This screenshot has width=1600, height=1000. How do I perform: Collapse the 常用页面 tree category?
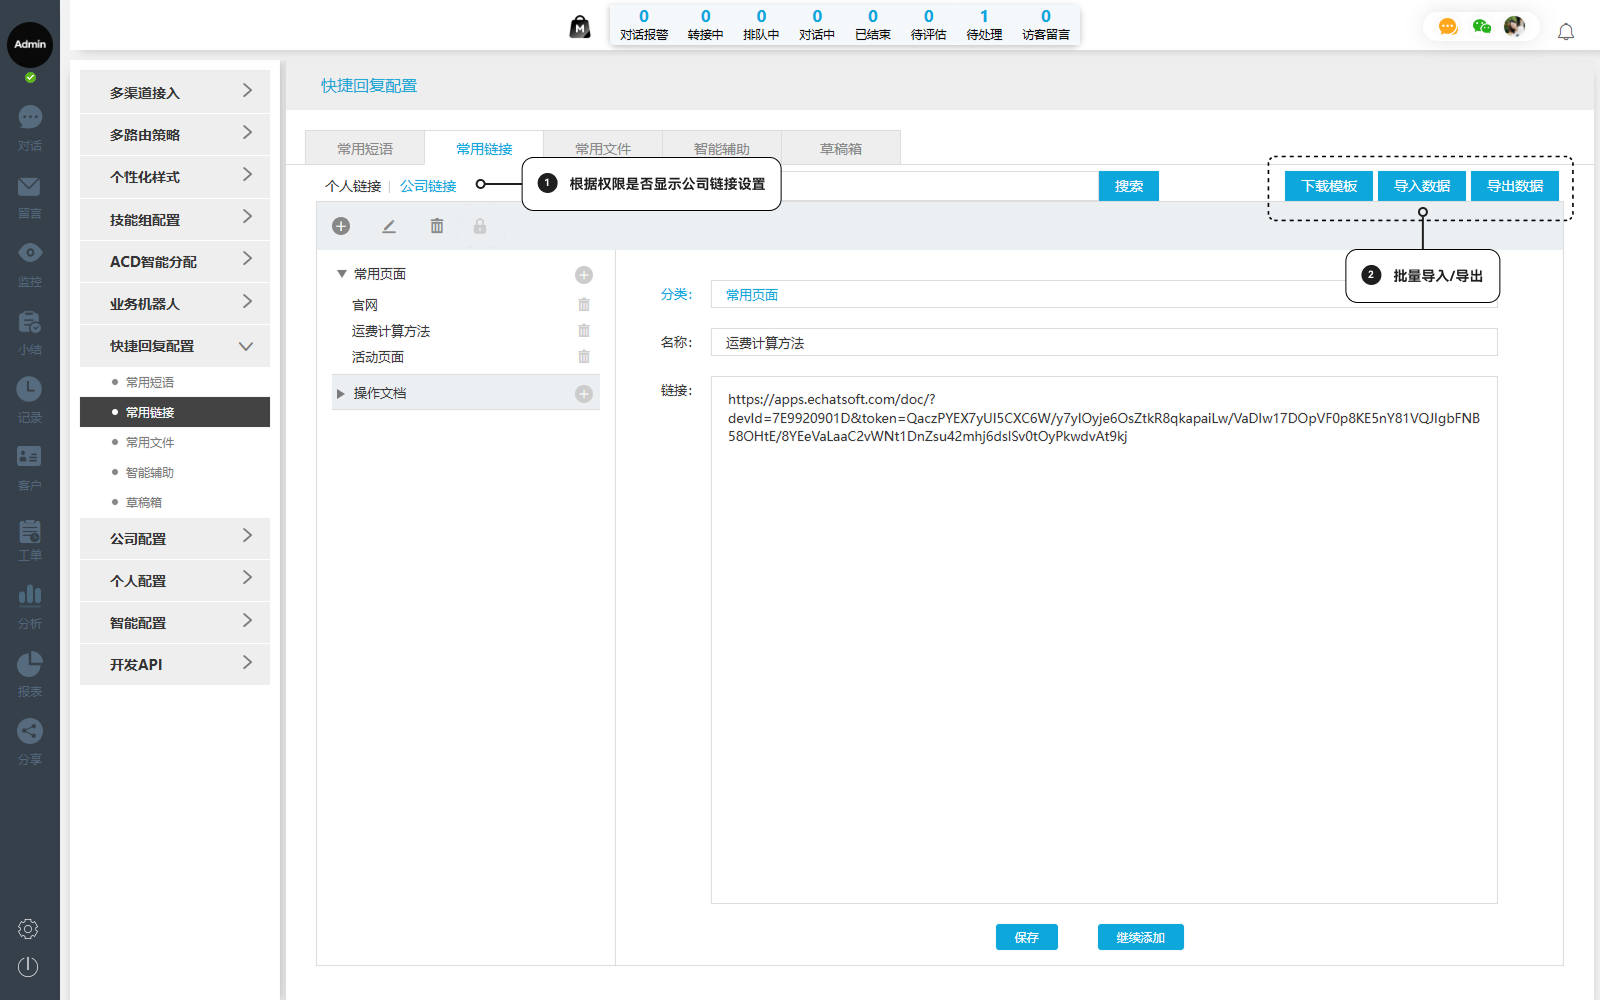click(342, 274)
